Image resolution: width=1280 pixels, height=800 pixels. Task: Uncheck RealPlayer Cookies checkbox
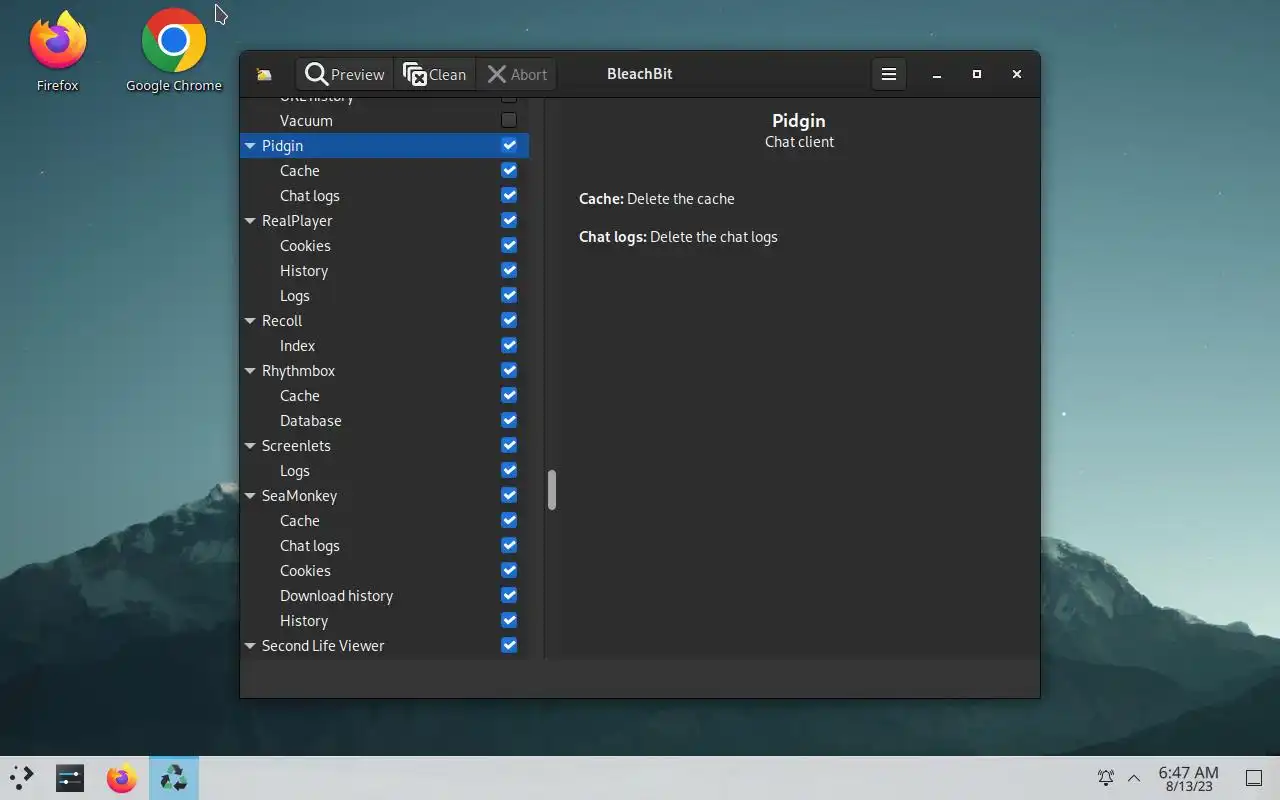509,245
